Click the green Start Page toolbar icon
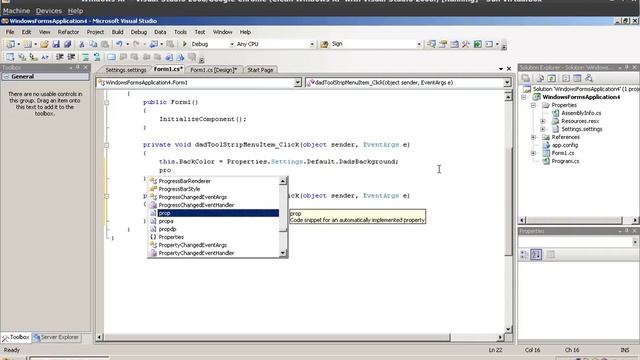Screen dimensions: 640x360 click(478, 44)
